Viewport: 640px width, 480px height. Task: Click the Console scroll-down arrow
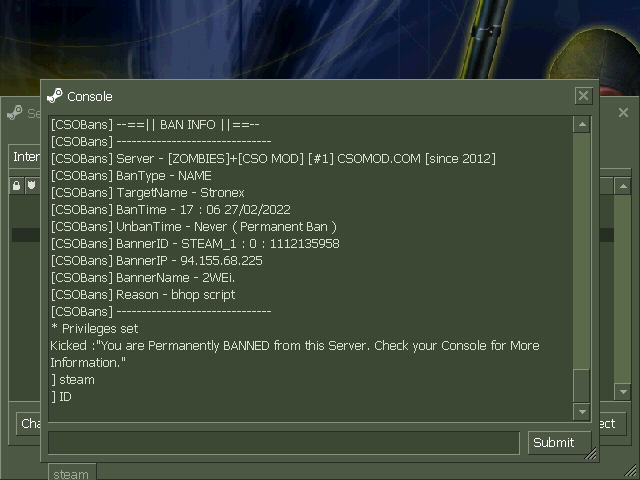point(582,412)
